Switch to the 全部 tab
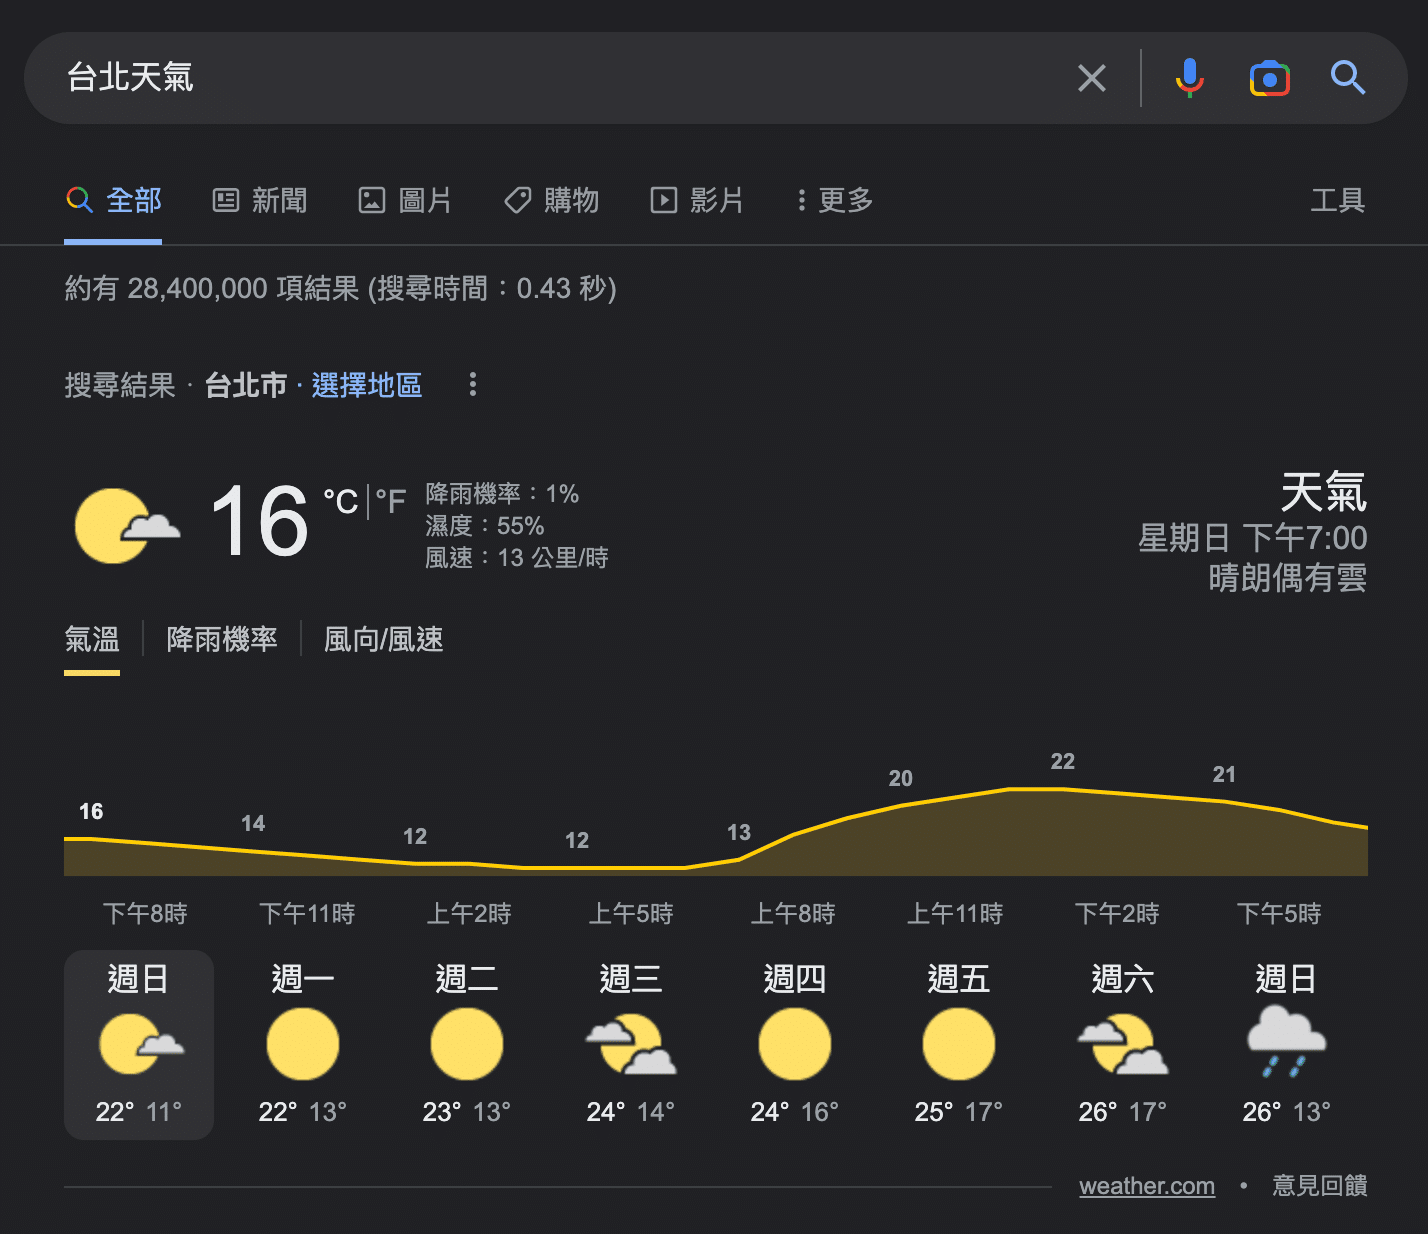This screenshot has height=1234, width=1428. click(x=113, y=201)
